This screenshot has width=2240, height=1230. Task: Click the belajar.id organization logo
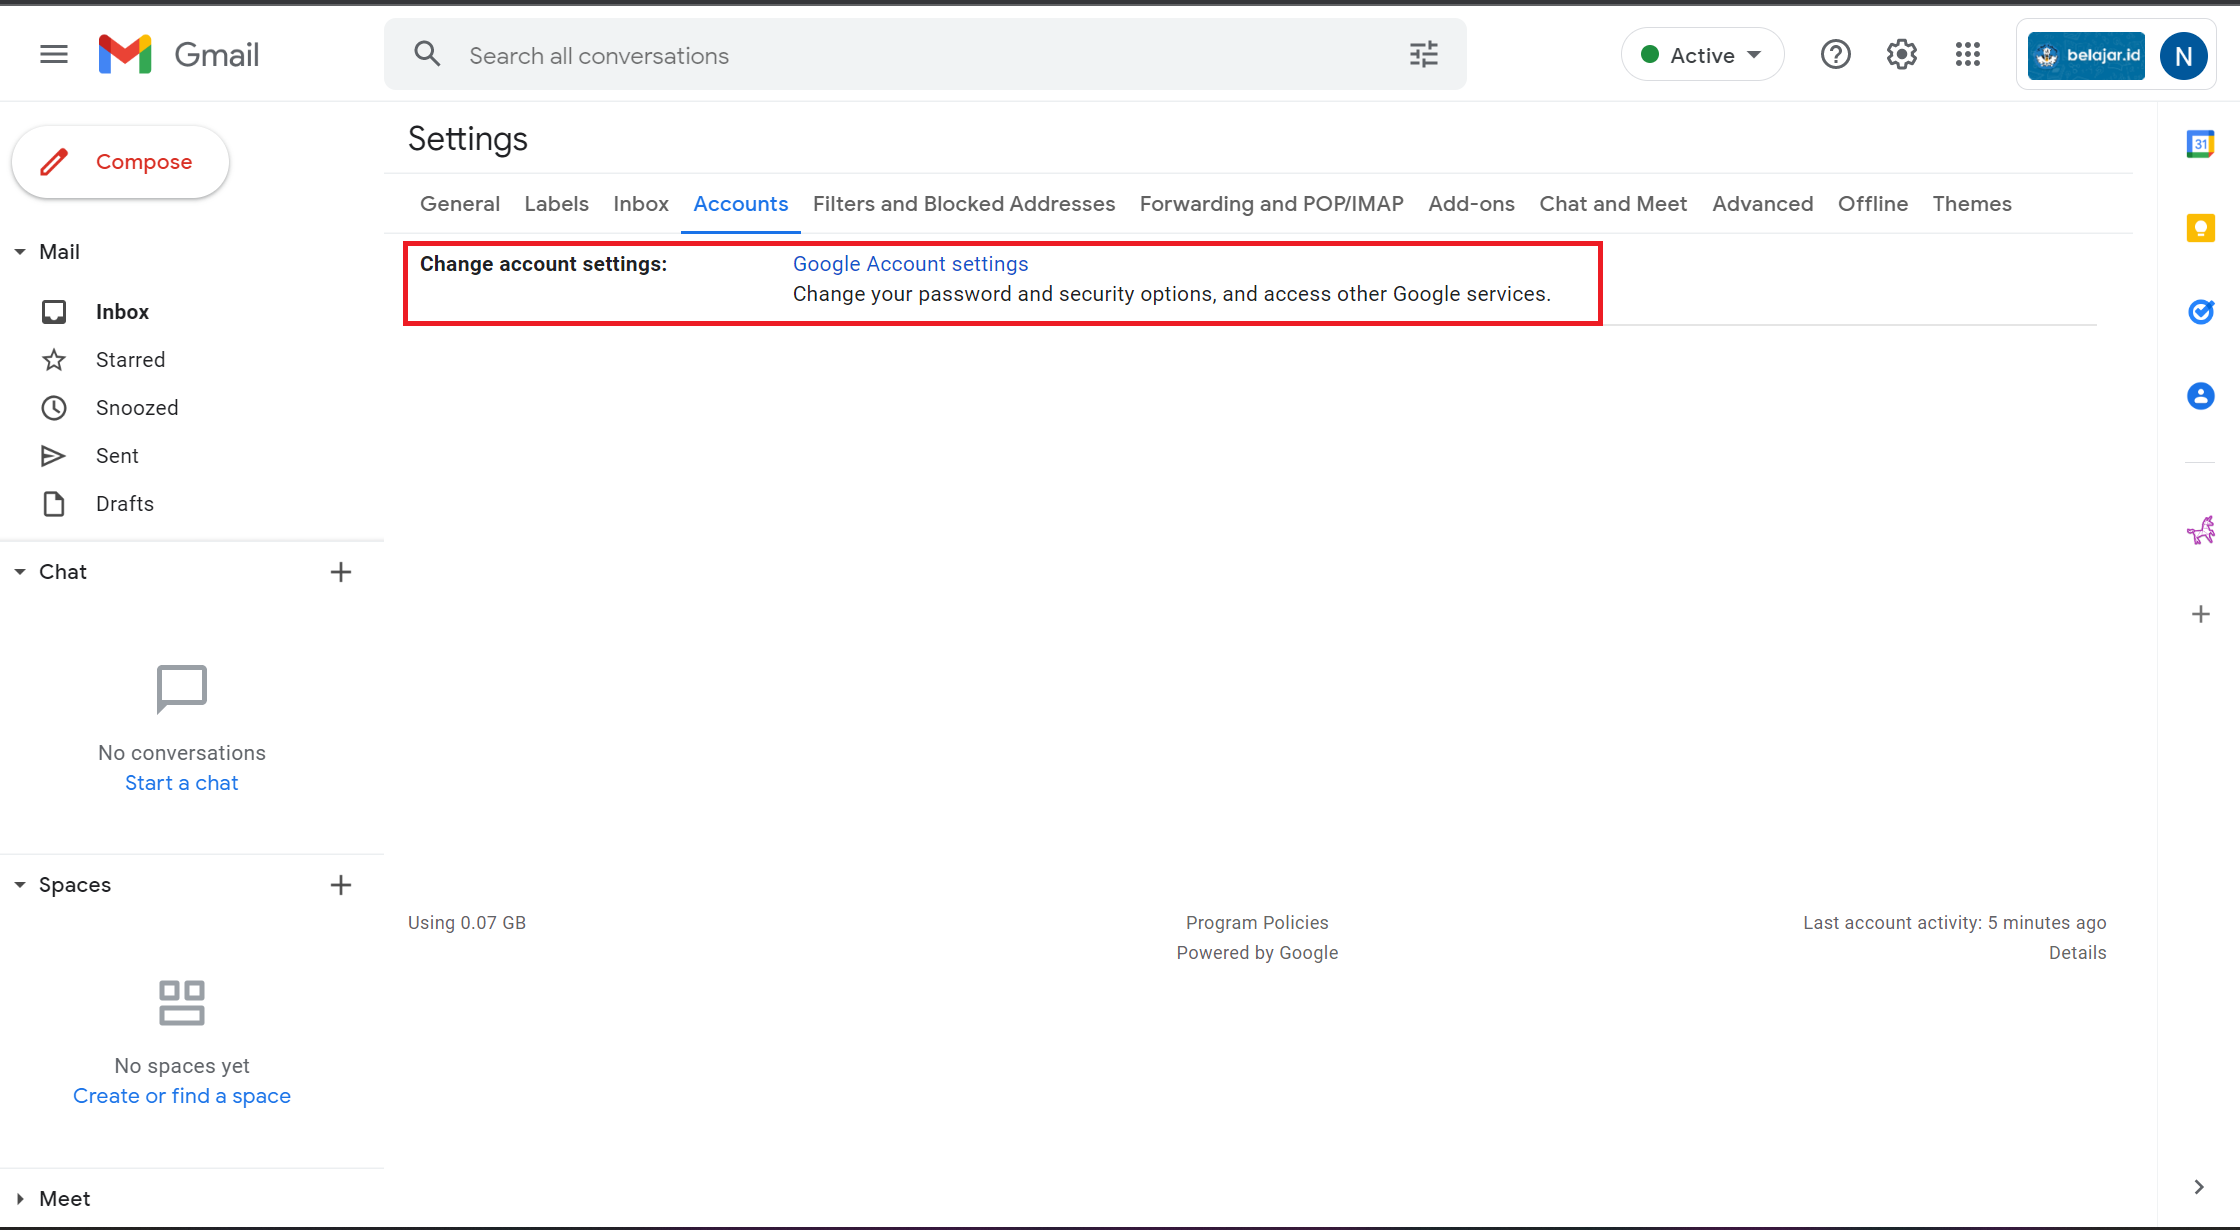pos(2086,55)
